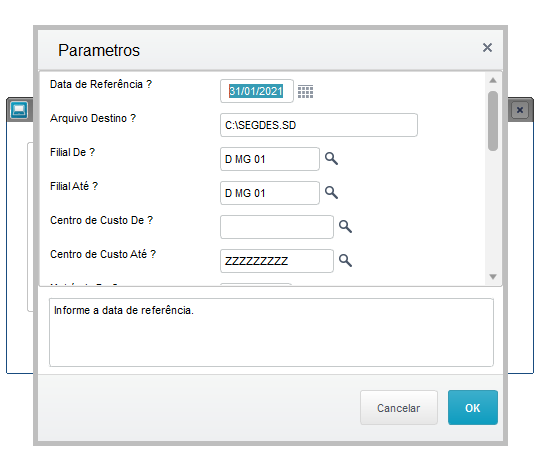Click the vertical scrollbar thumb
Screen dimensions: 554x462
coord(493,121)
